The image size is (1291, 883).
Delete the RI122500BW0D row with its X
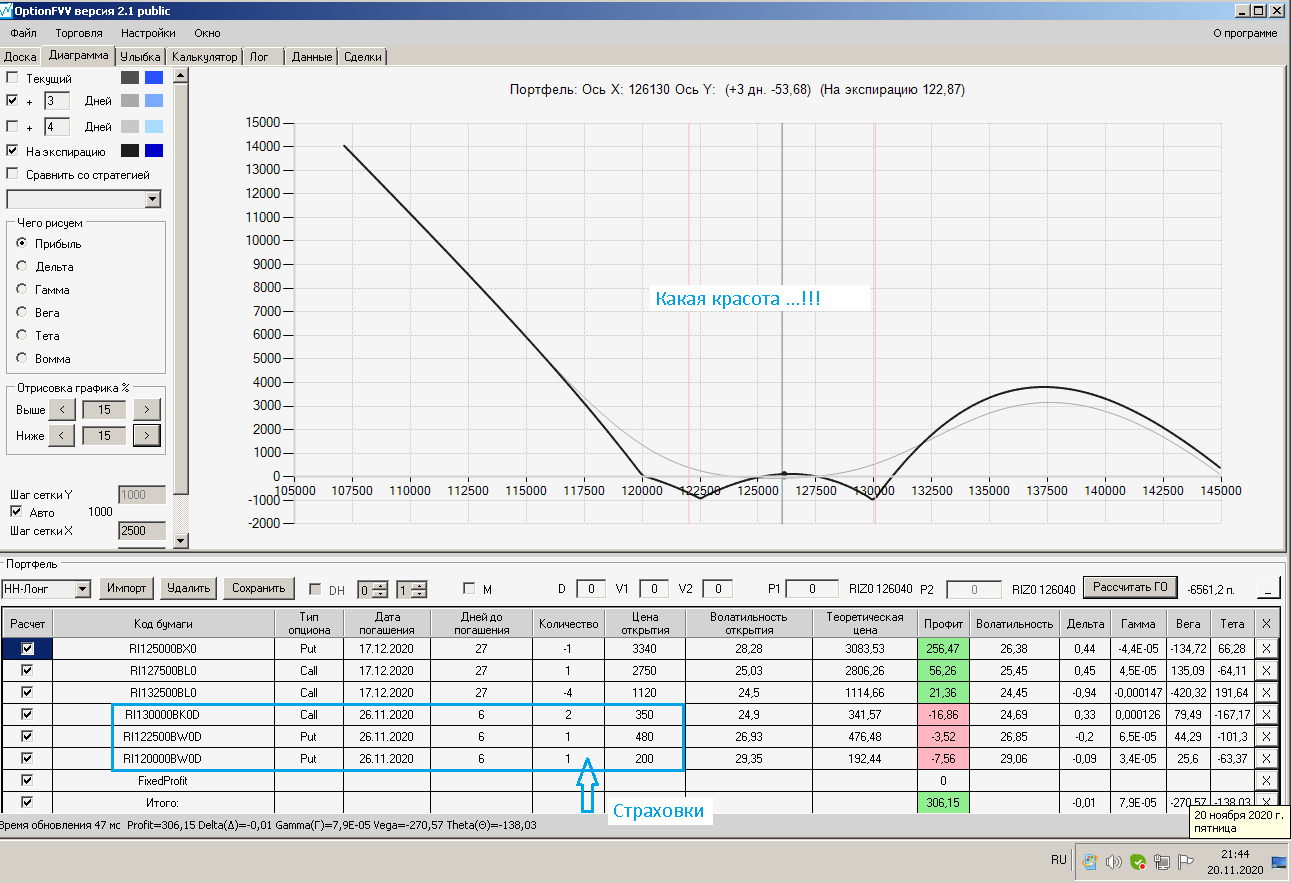coord(1267,736)
